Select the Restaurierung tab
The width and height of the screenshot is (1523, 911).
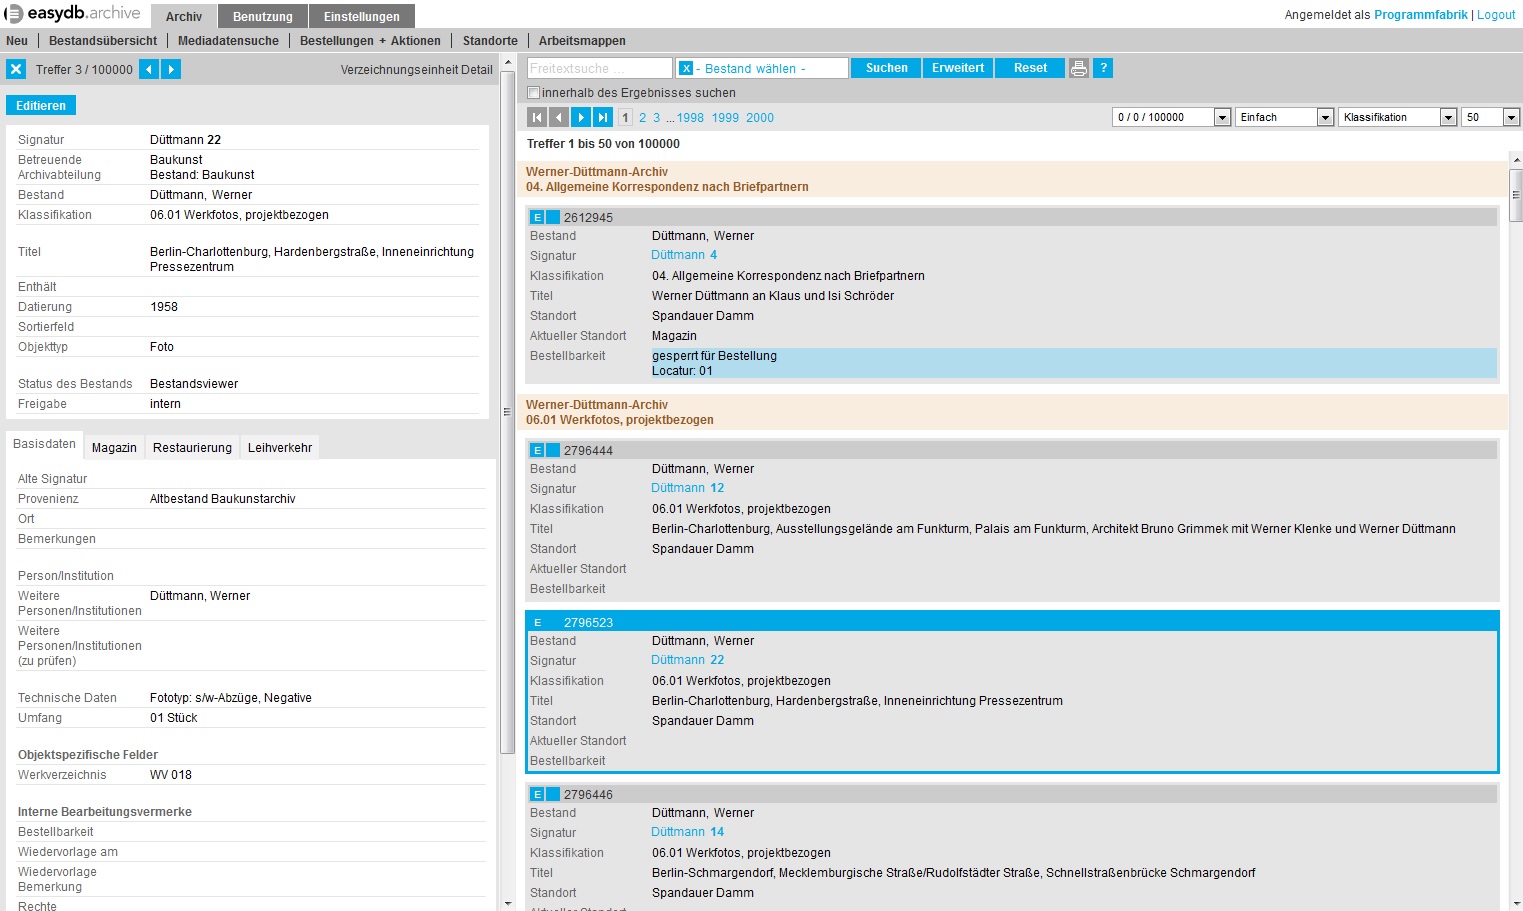tap(192, 447)
